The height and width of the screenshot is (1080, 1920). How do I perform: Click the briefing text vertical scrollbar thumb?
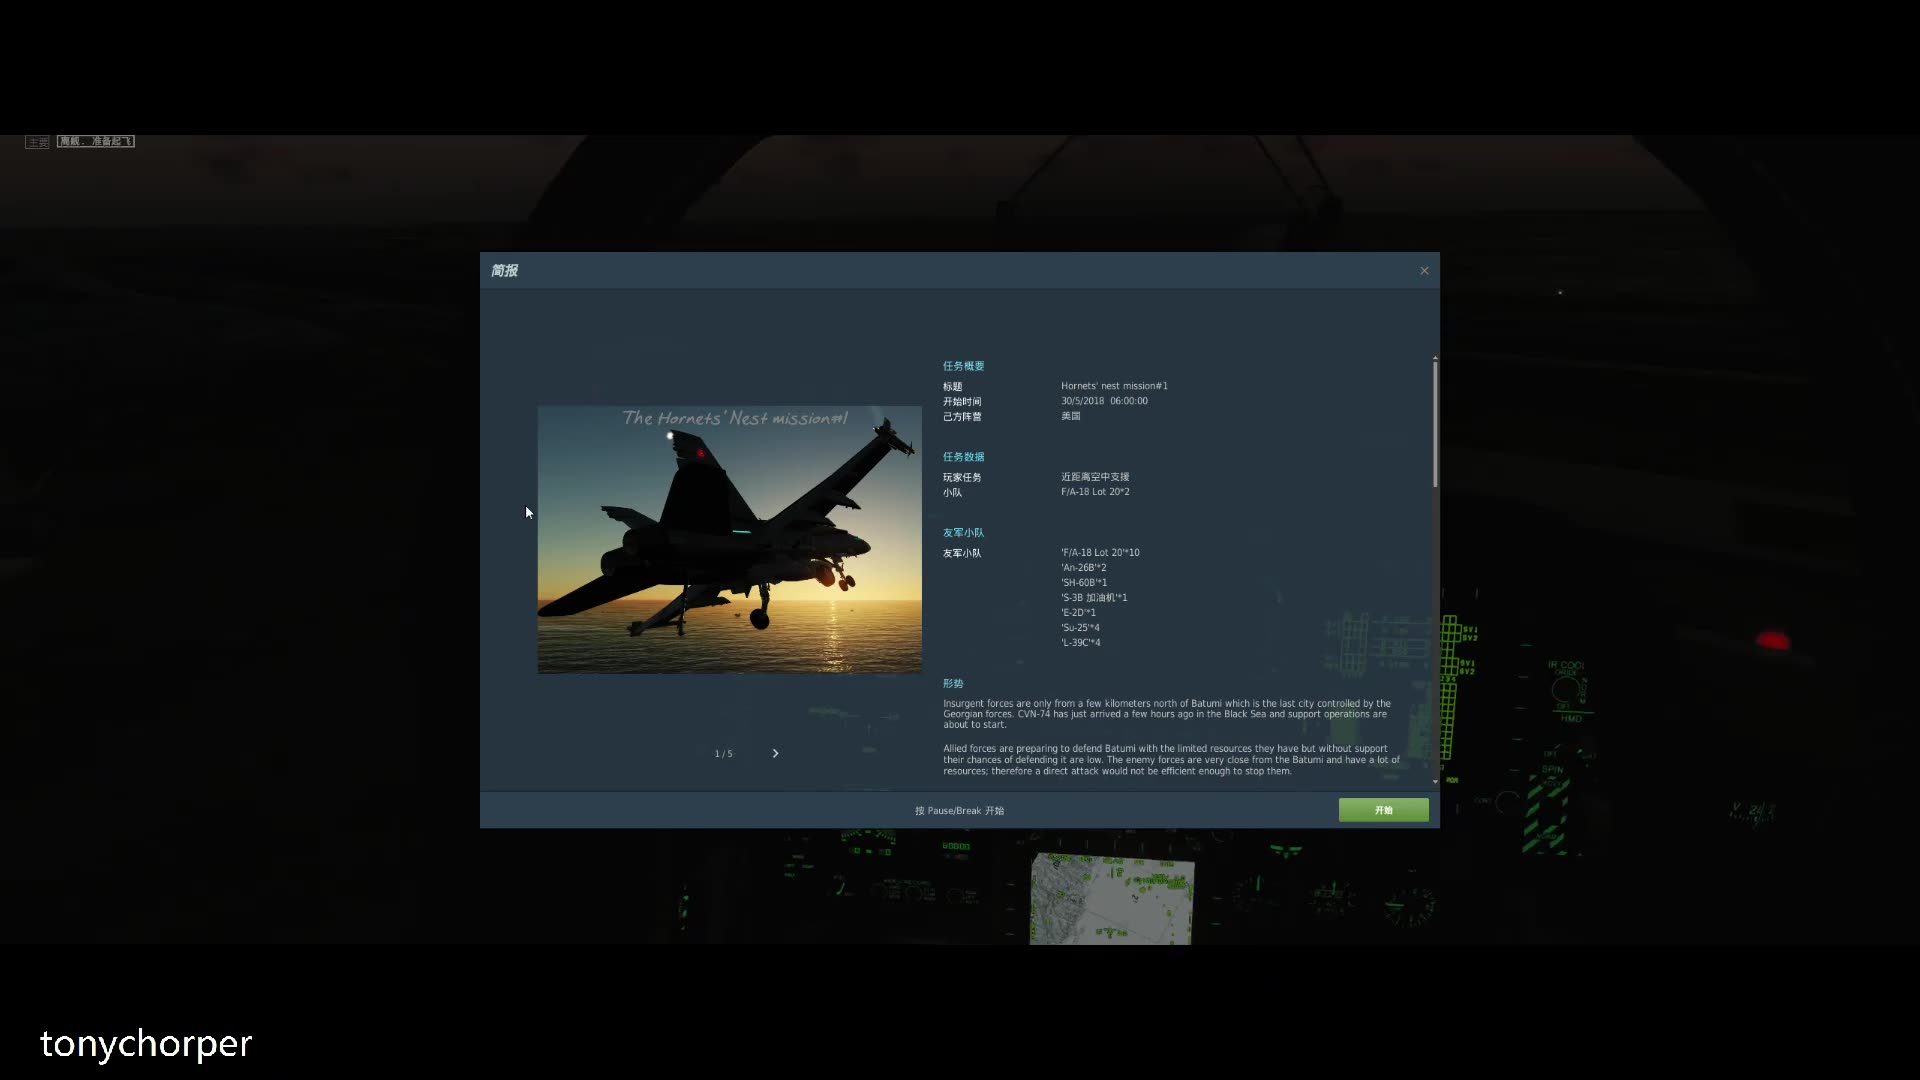click(x=1435, y=425)
